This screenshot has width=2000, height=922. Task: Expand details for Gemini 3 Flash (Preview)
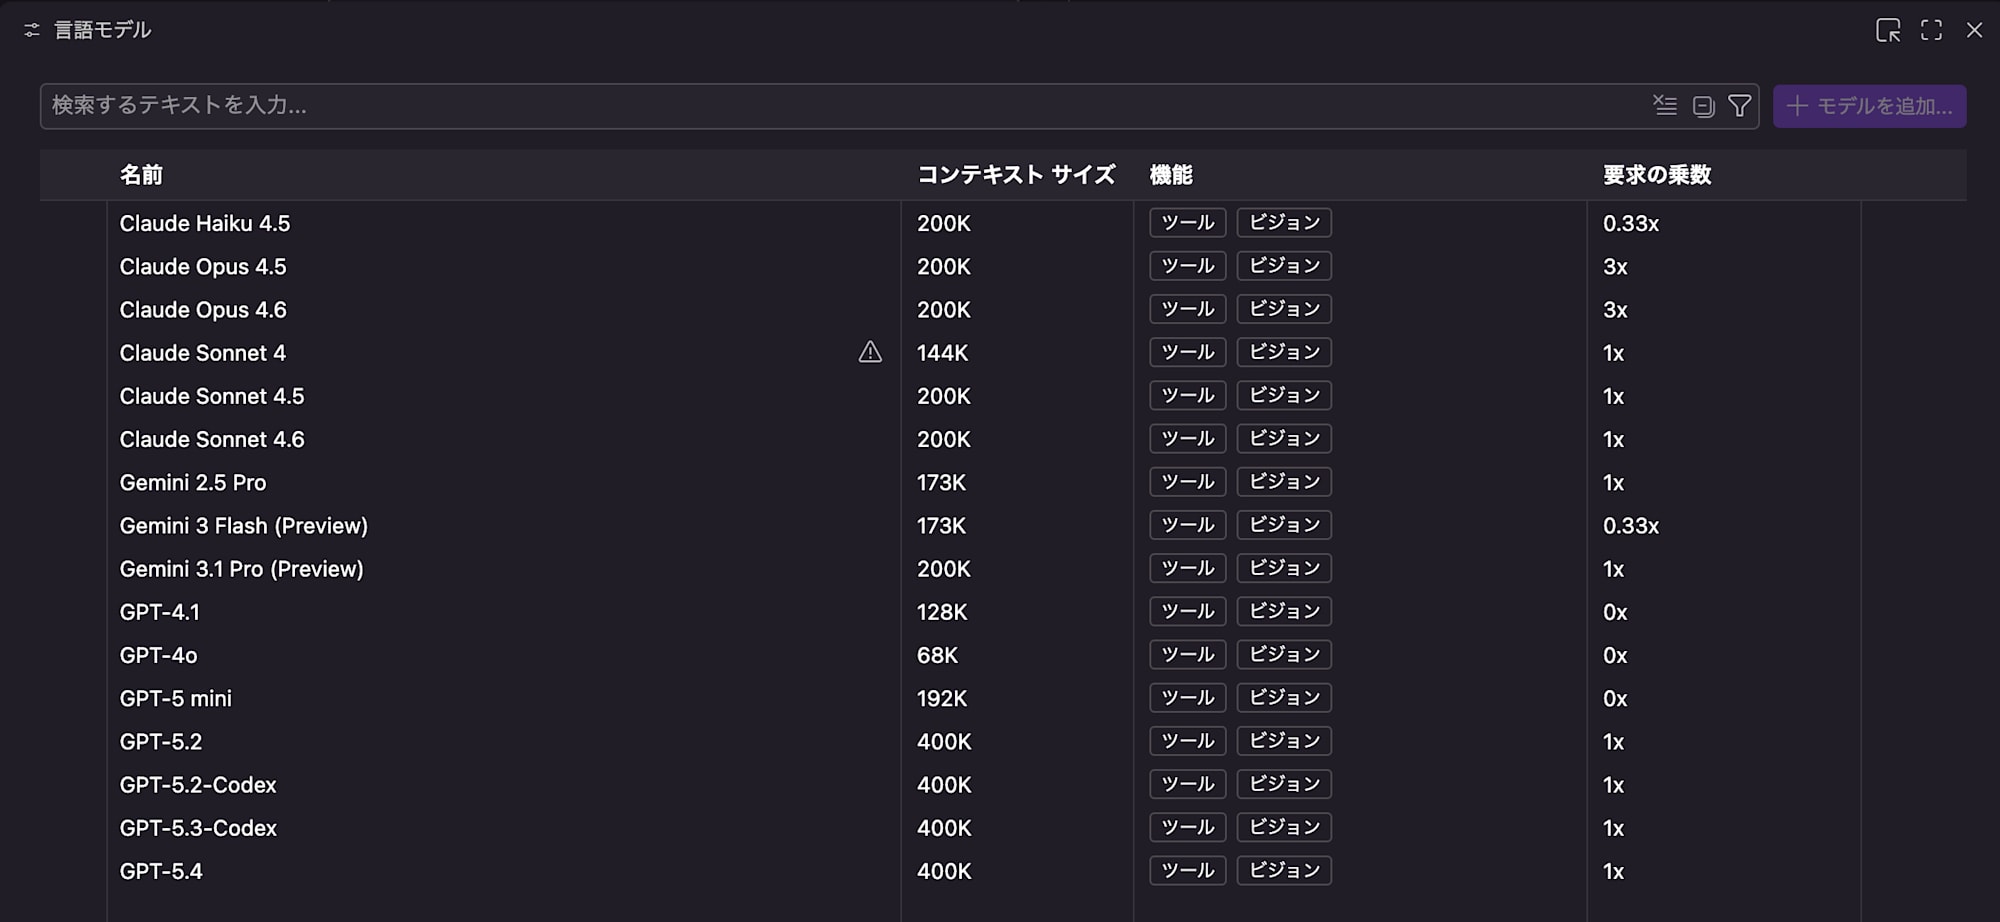coord(243,525)
